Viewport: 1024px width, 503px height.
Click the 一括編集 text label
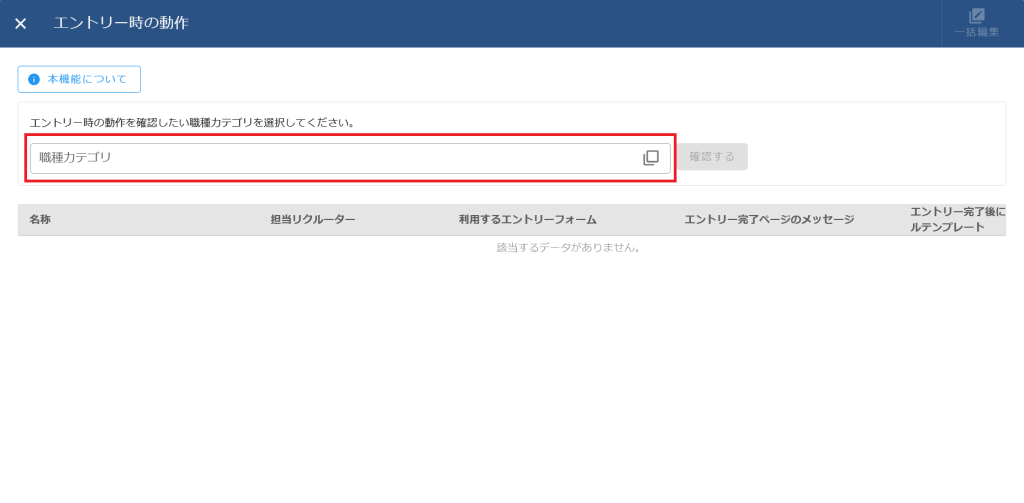[x=976, y=33]
